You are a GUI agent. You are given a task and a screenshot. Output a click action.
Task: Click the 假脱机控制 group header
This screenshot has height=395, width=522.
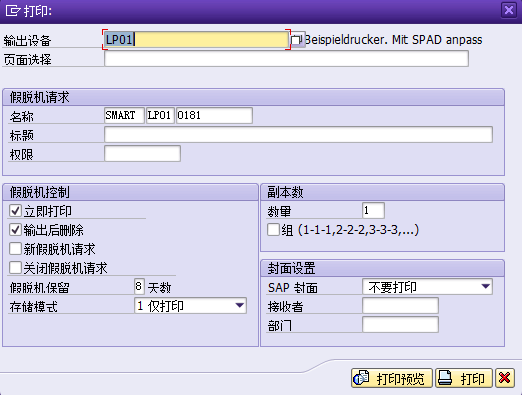pyautogui.click(x=130, y=192)
